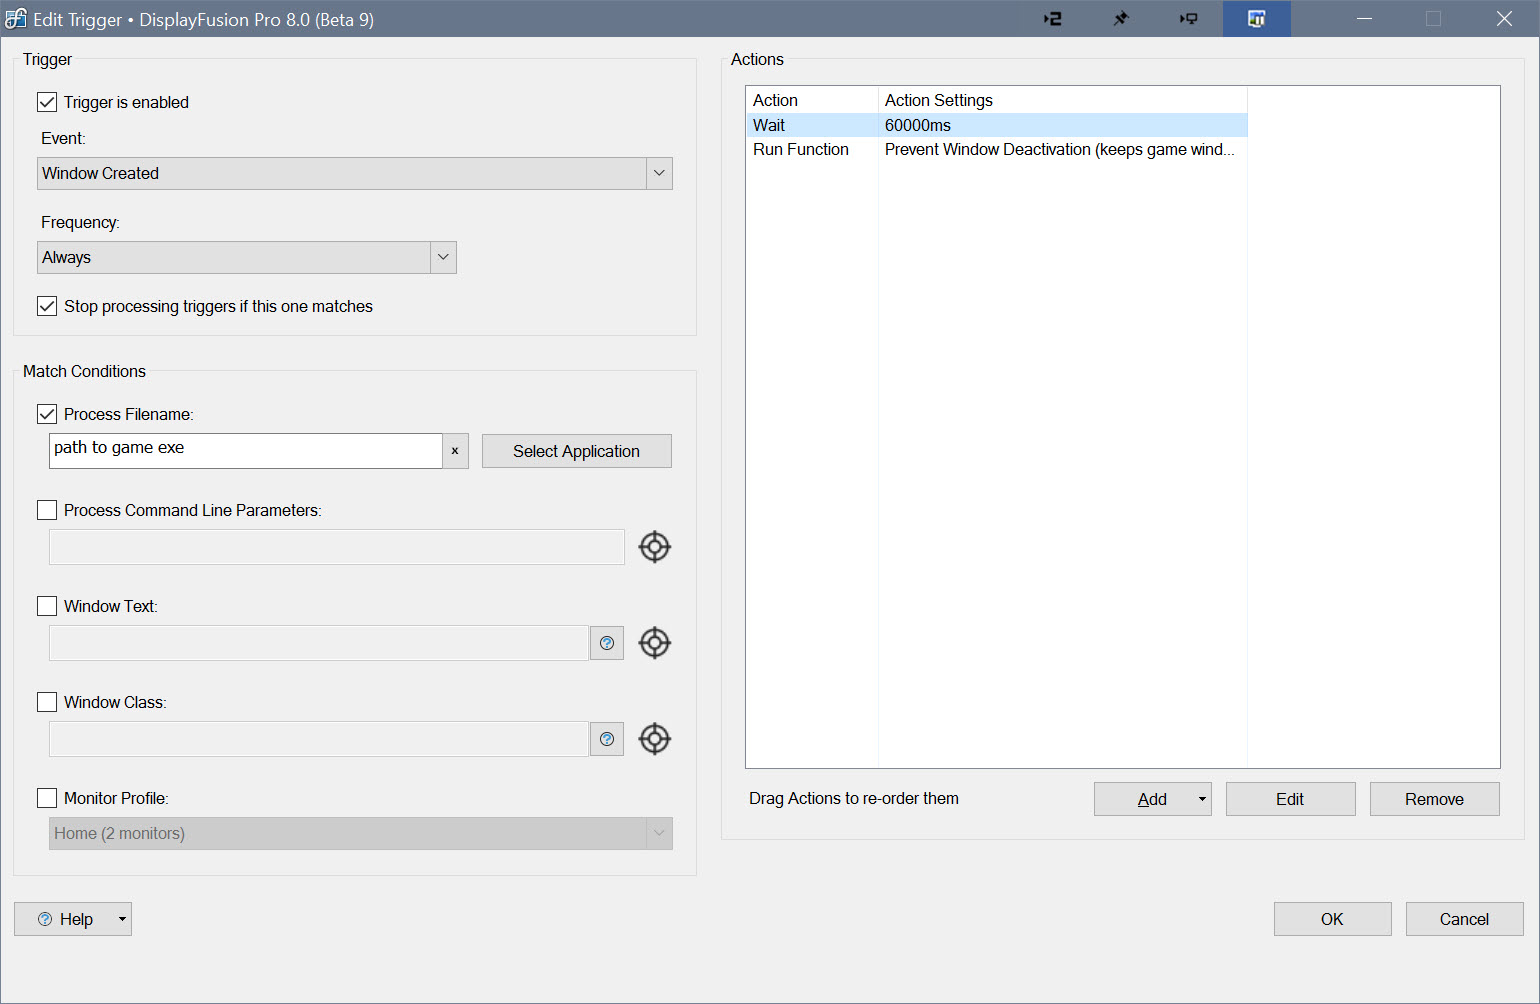This screenshot has width=1540, height=1004.
Task: Expand the Frequency dropdown set to Always
Action: click(443, 257)
